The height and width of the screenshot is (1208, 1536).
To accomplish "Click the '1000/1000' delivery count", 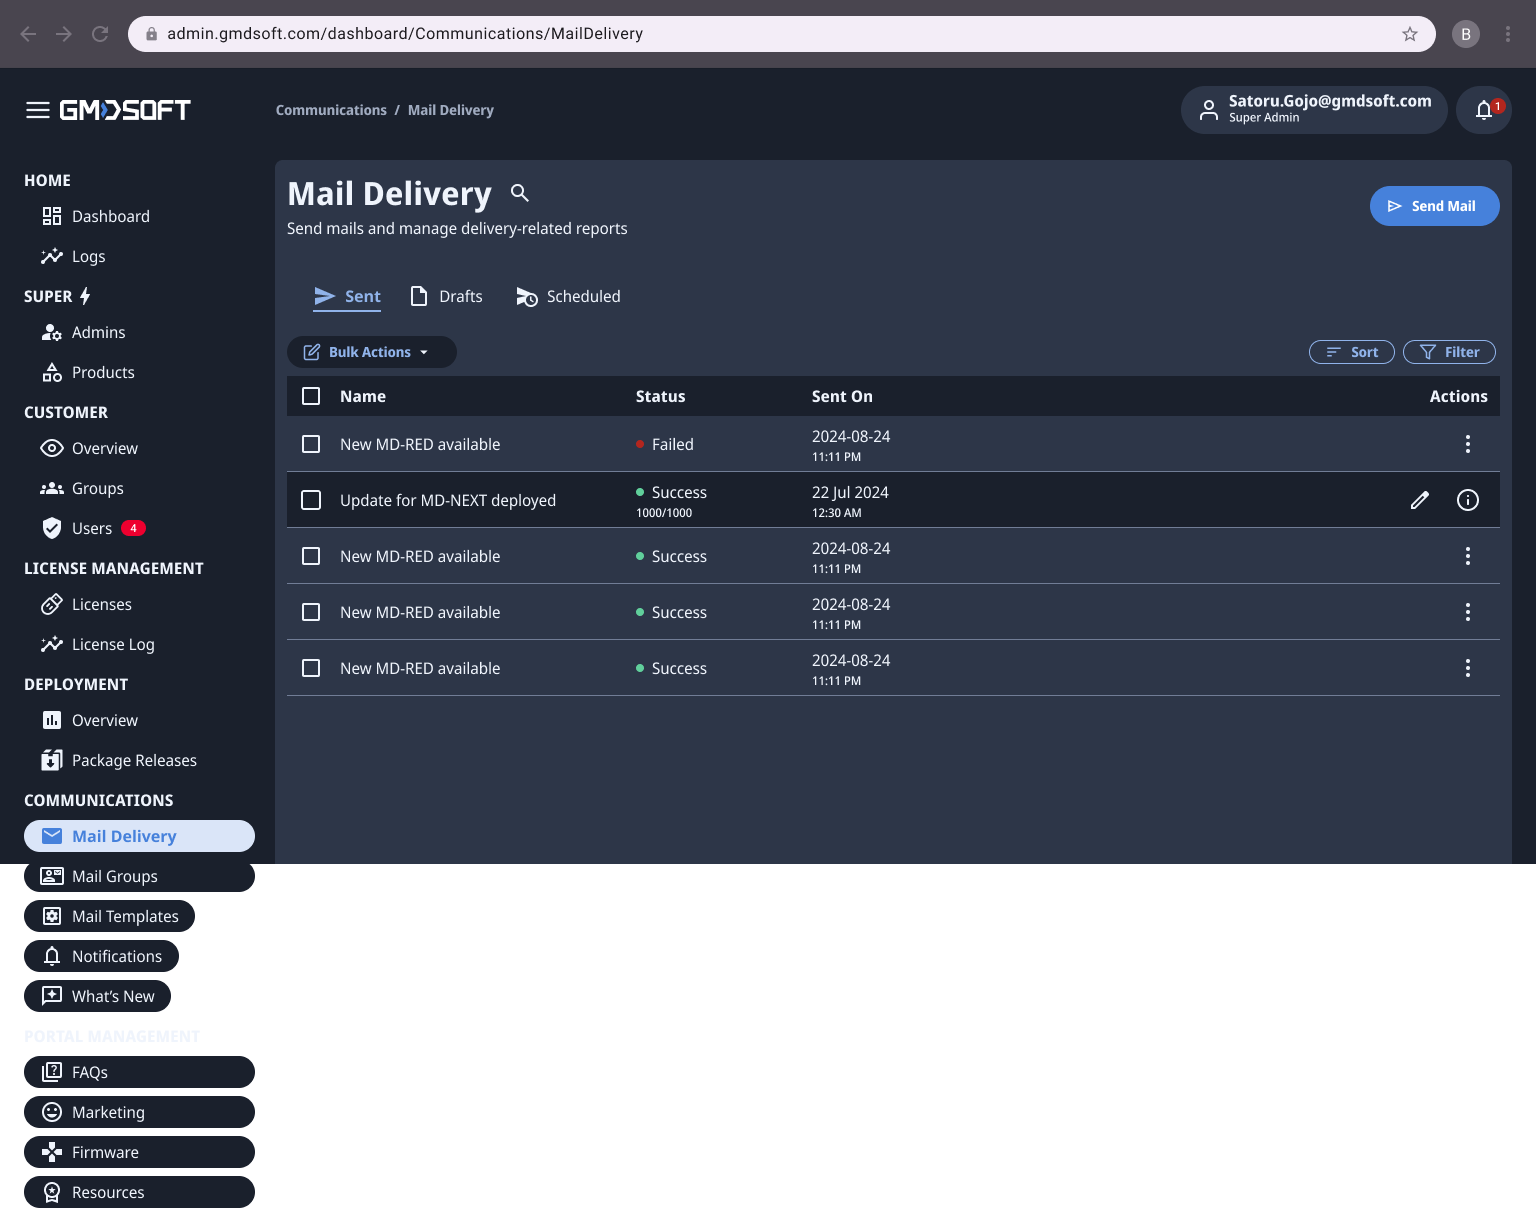I will (x=664, y=513).
